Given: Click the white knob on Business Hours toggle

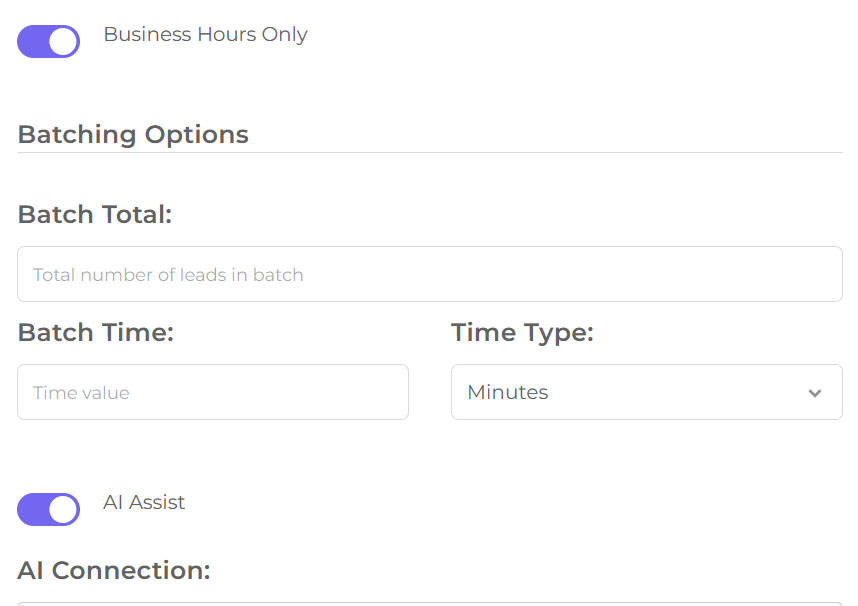Looking at the screenshot, I should [63, 42].
